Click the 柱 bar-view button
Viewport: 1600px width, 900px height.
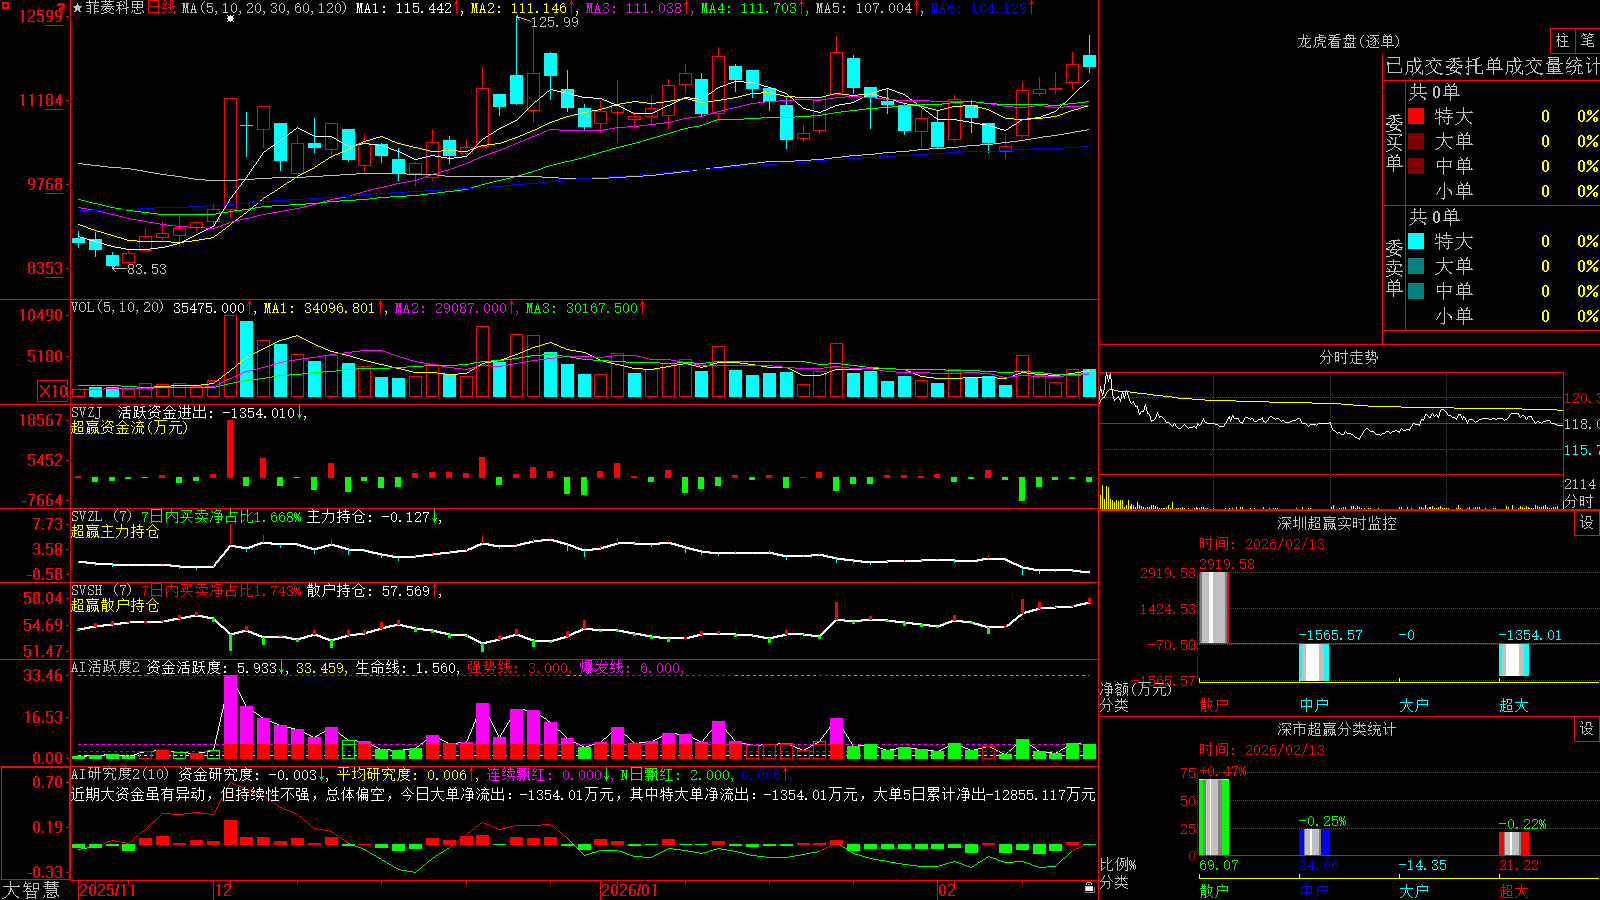pos(1562,41)
